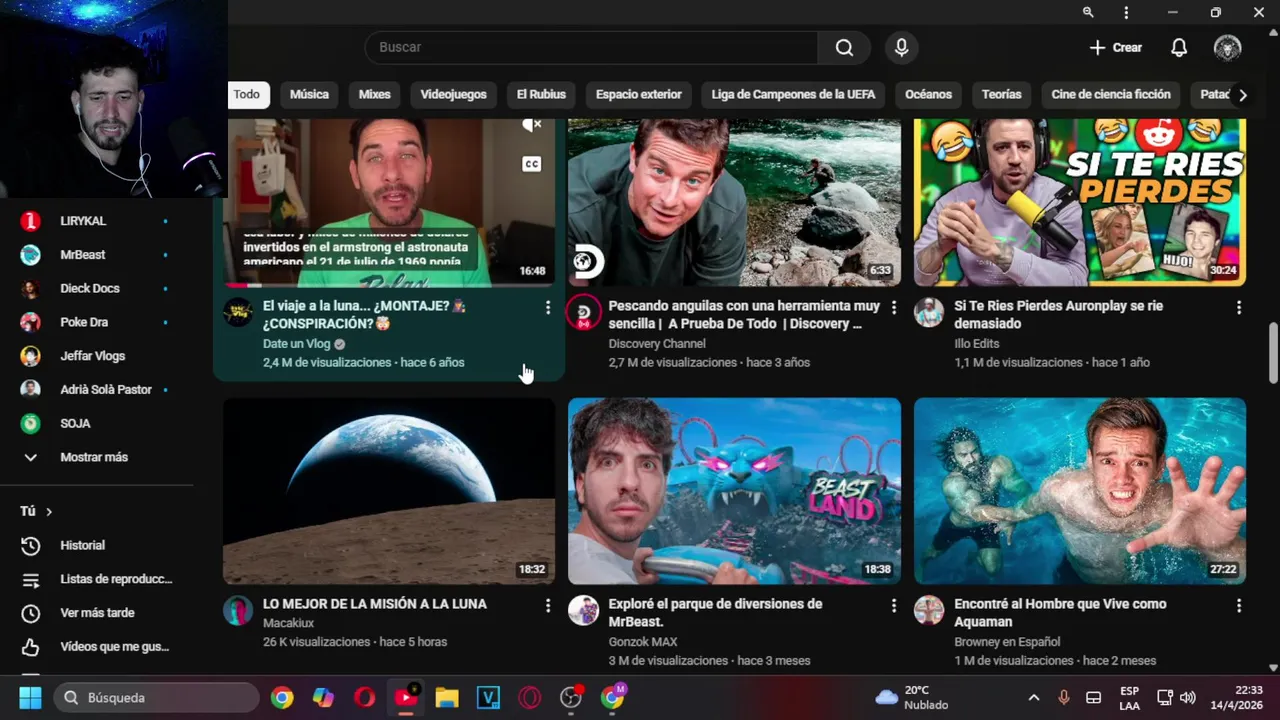The height and width of the screenshot is (720, 1280).
Task: Open File Explorer from the taskbar
Action: [447, 697]
